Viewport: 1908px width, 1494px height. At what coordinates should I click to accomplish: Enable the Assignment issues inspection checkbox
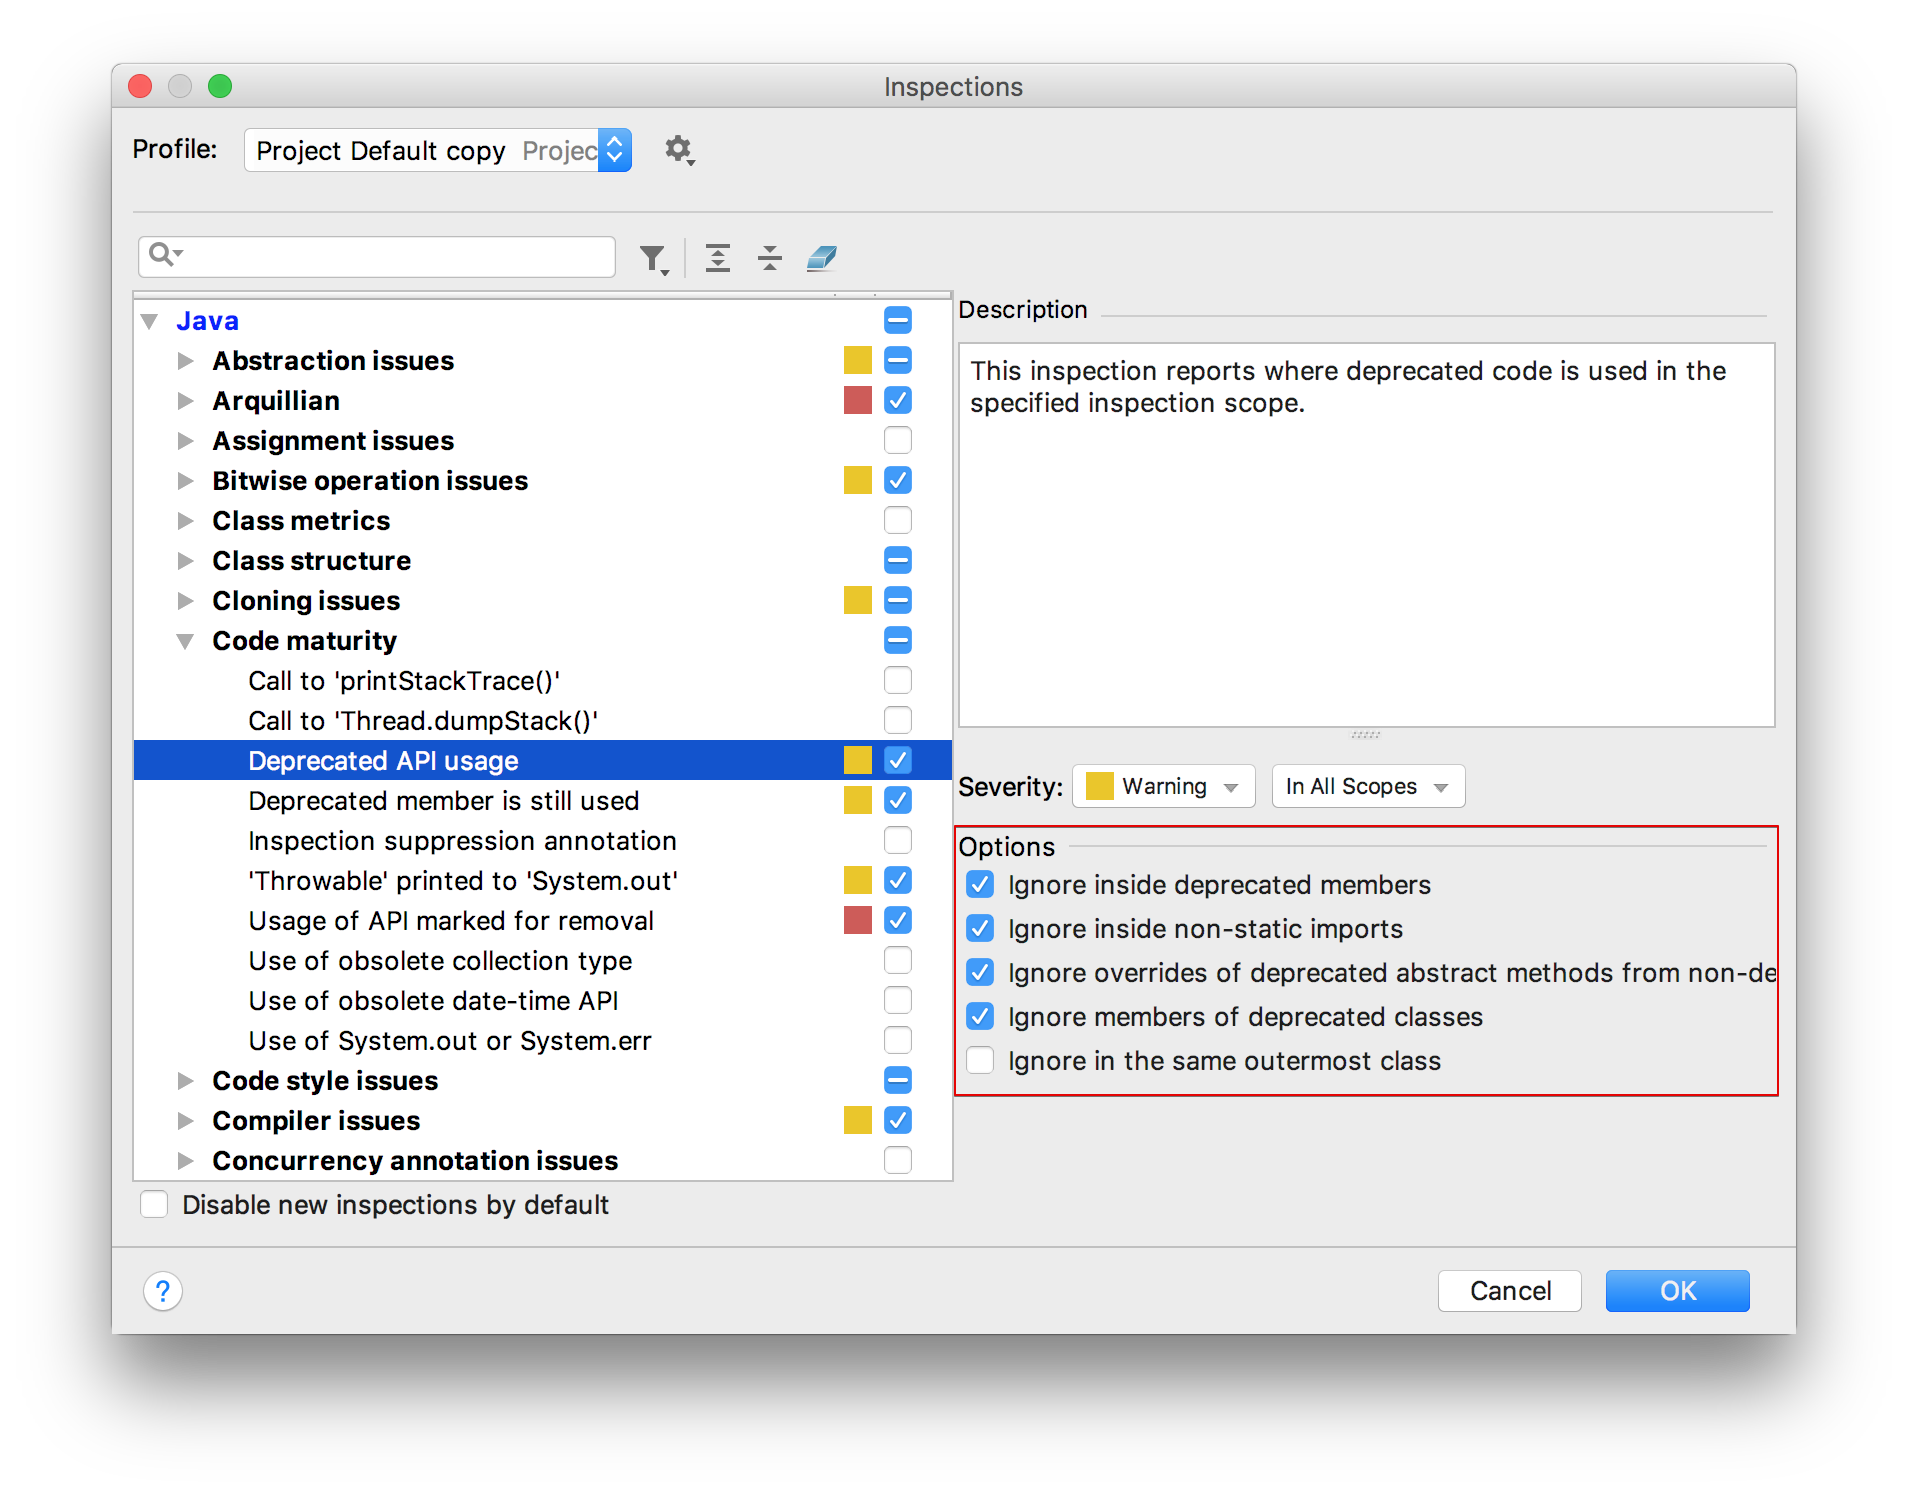tap(897, 440)
